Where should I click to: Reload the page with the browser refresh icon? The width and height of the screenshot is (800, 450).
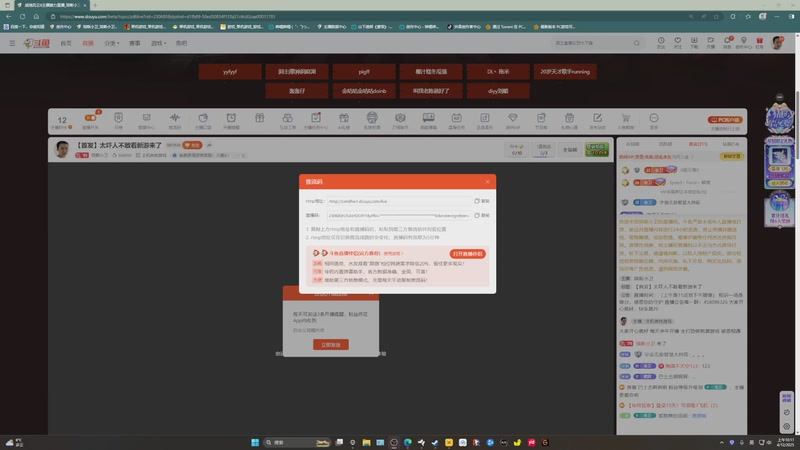(x=22, y=16)
